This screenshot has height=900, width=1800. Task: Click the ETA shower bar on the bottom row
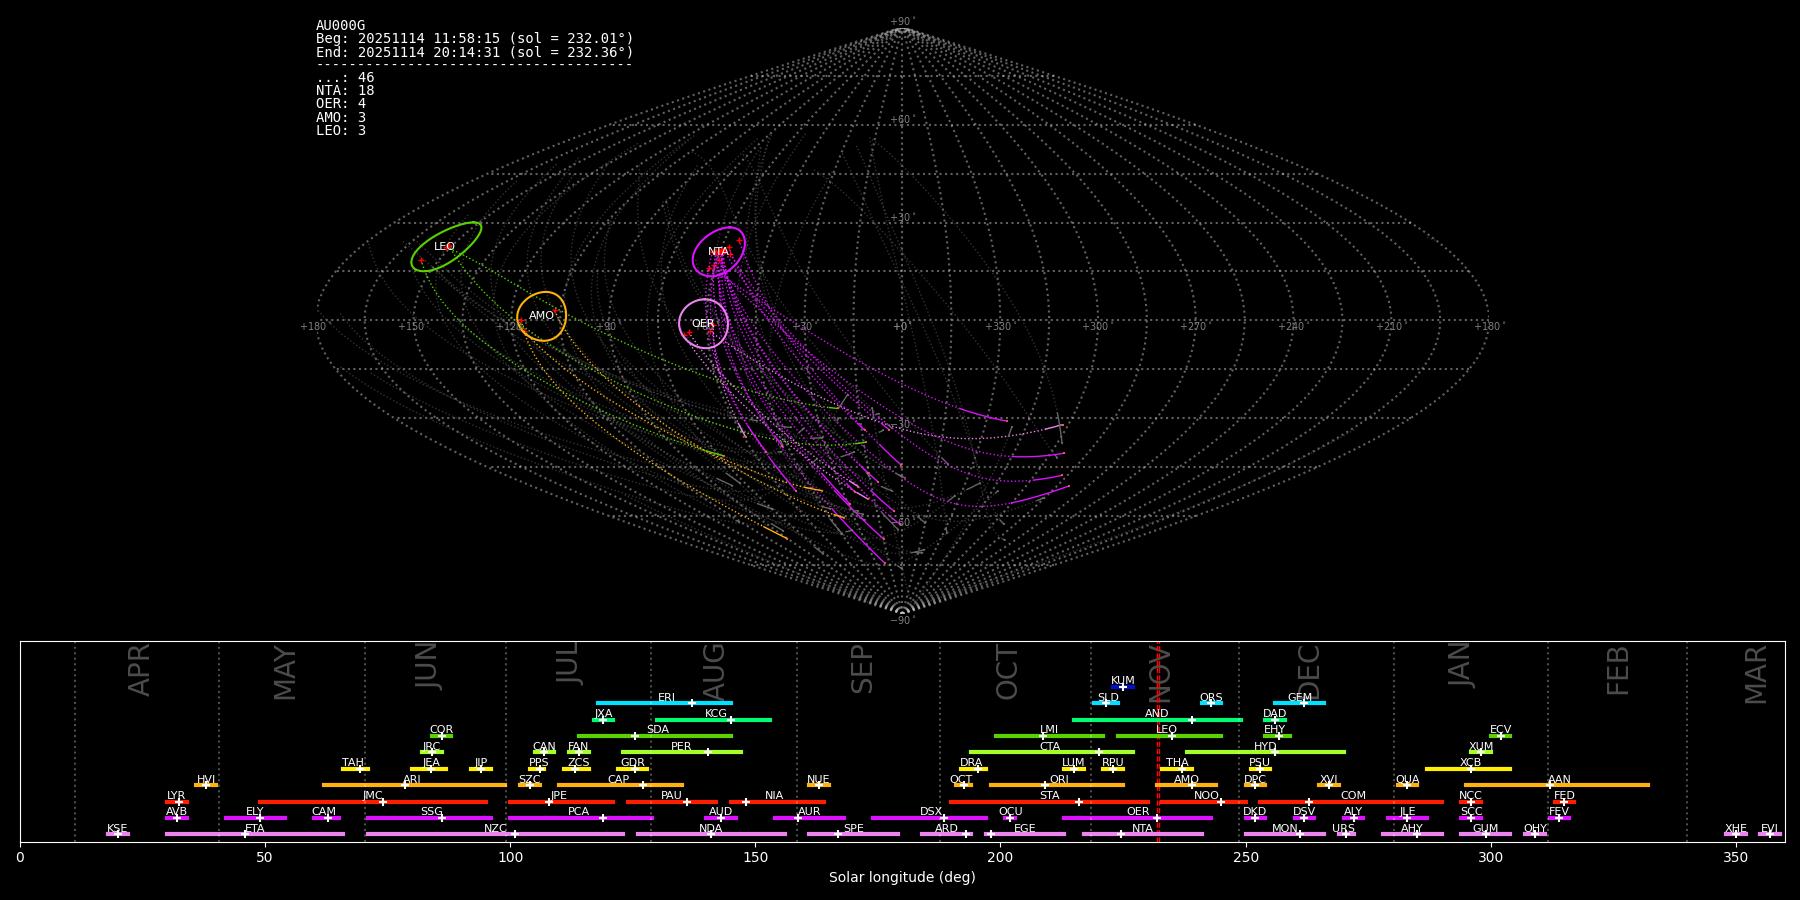pyautogui.click(x=254, y=834)
